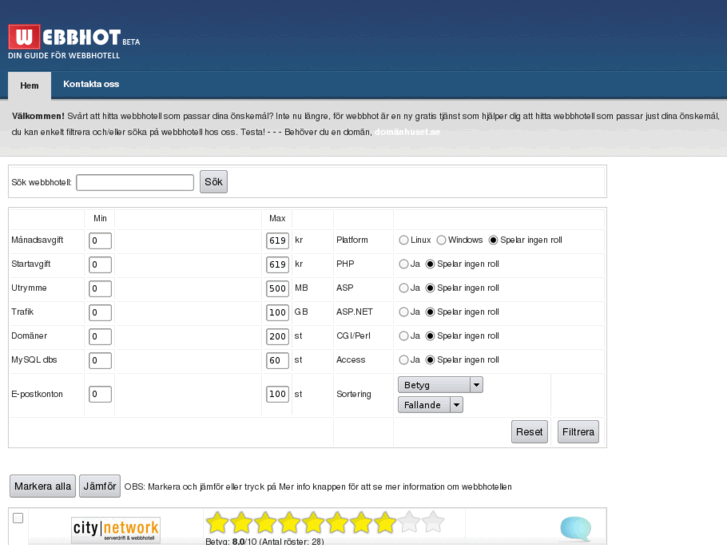Choose Ja for CGI/Perl

pos(403,336)
